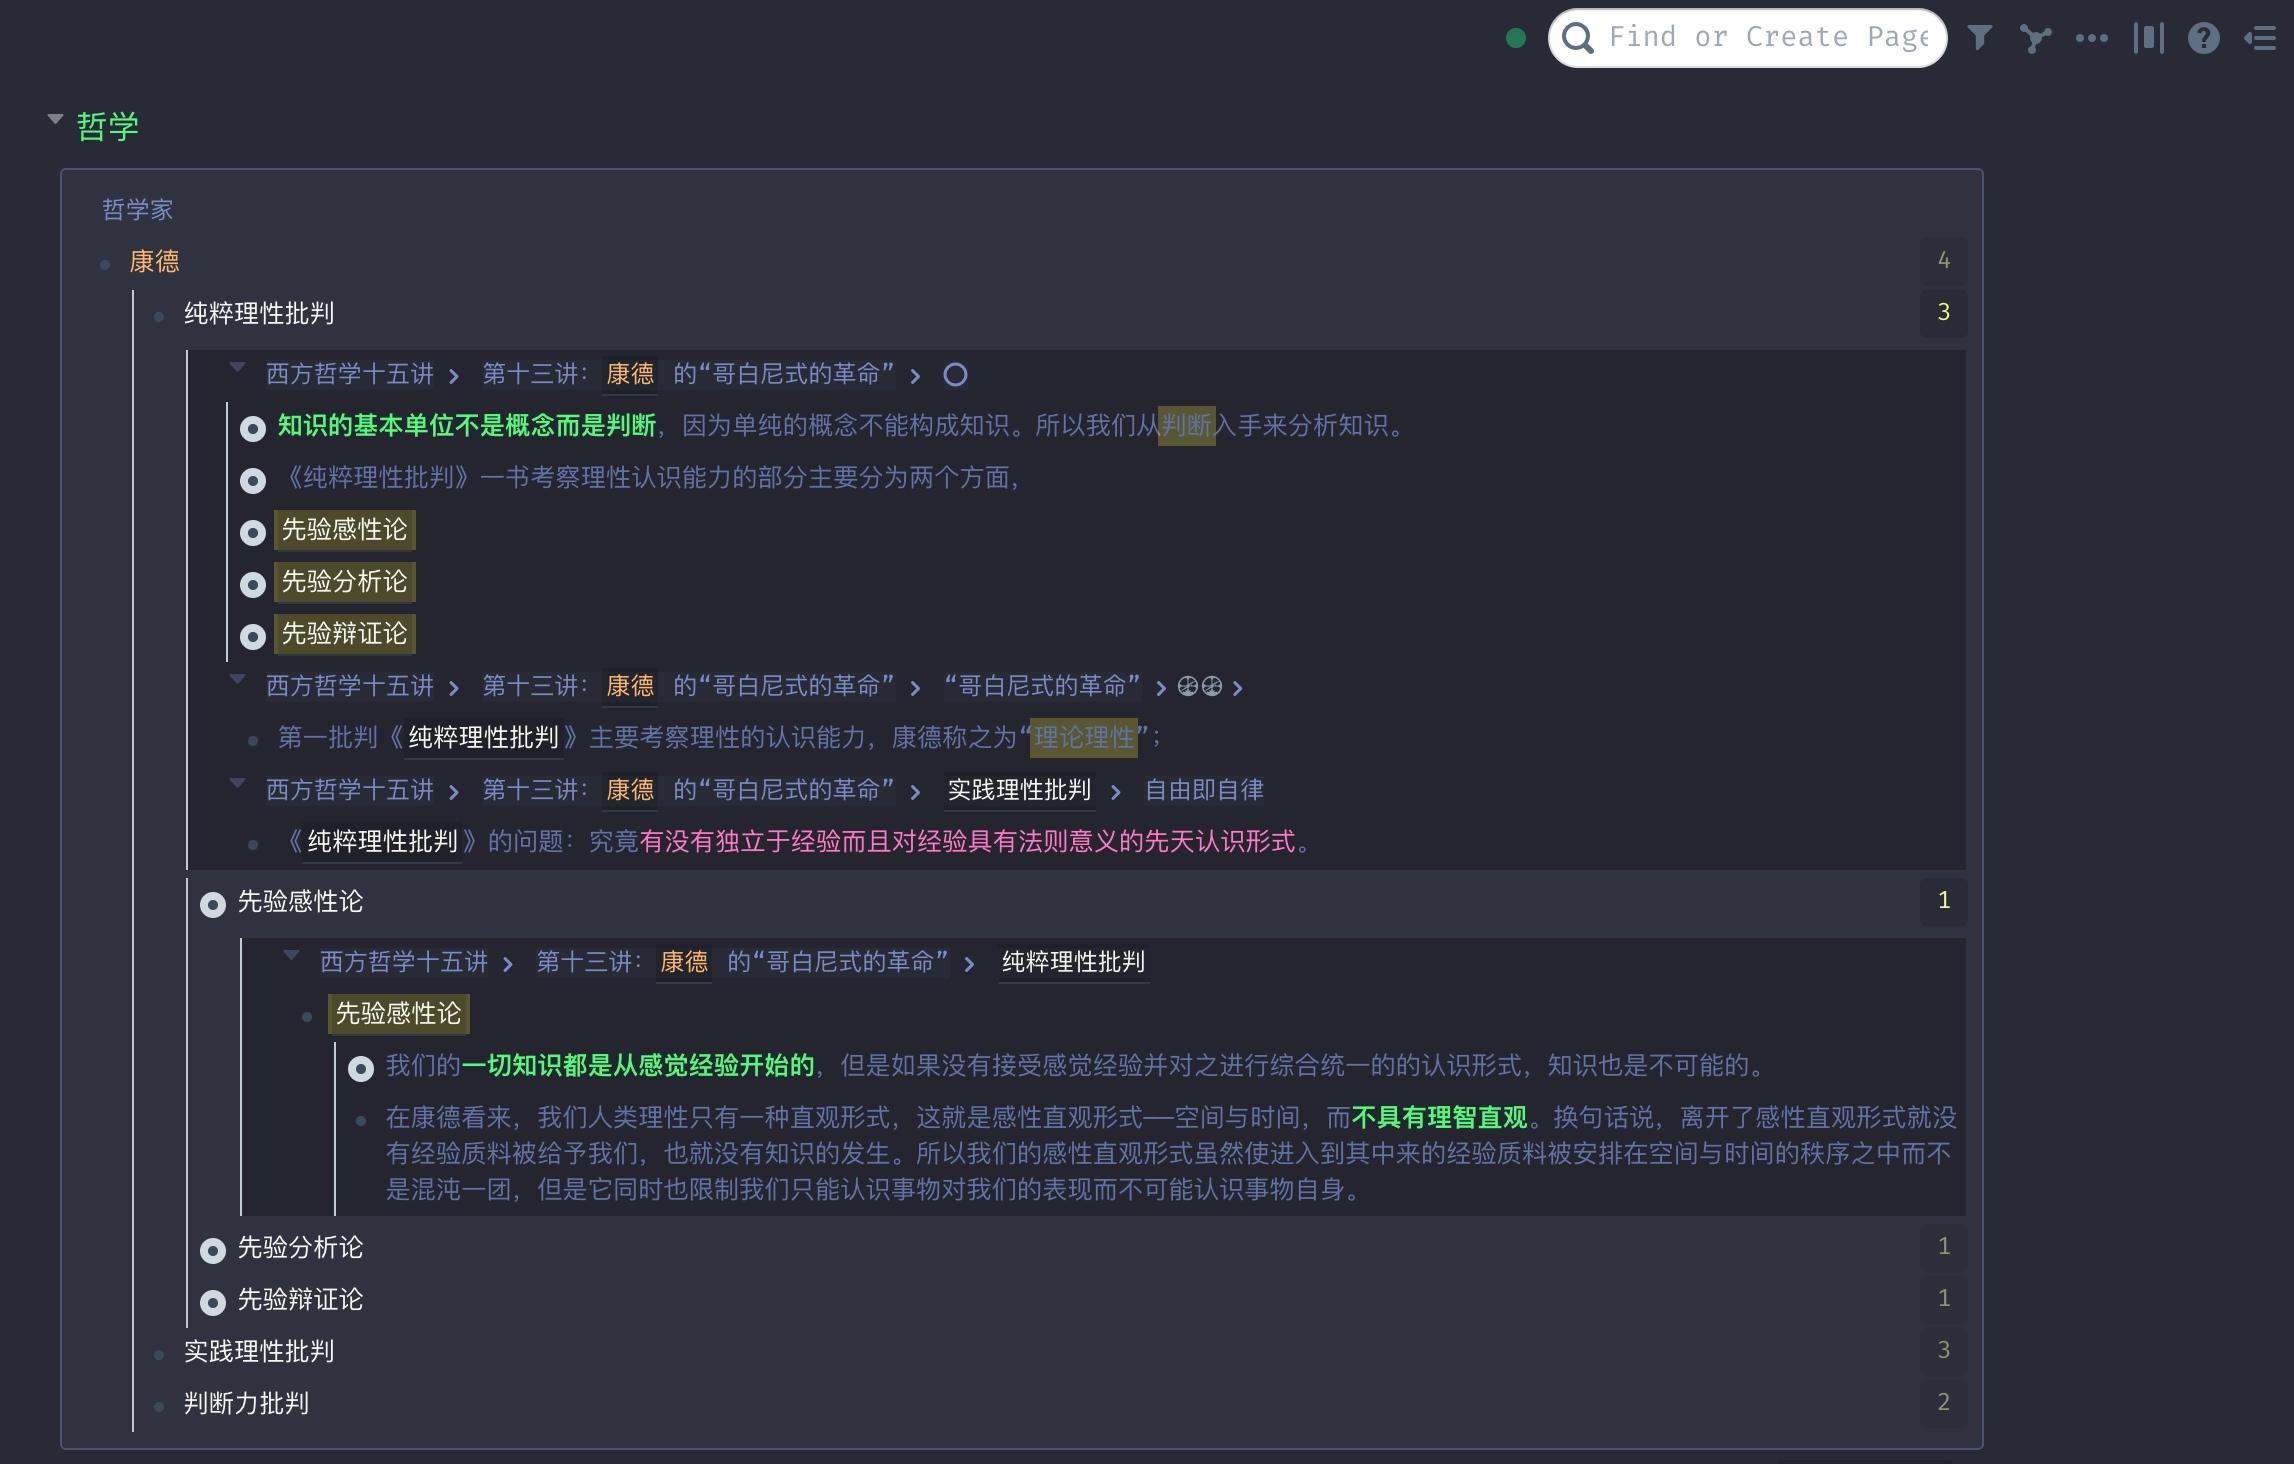
Task: Click the bullet next to 判断力批判
Action: click(159, 1406)
